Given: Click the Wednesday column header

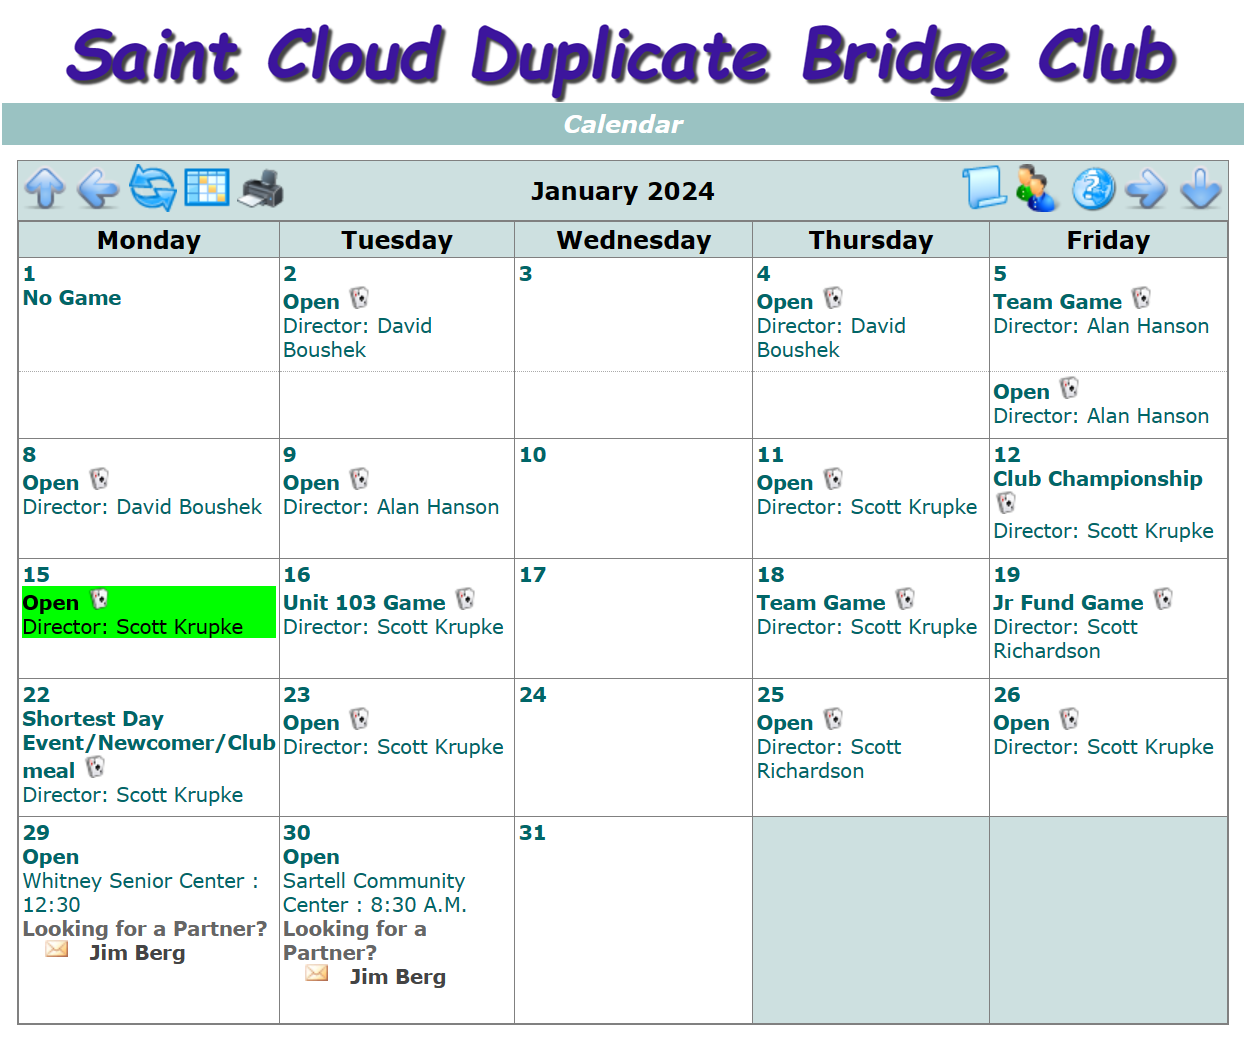Looking at the screenshot, I should click(633, 240).
